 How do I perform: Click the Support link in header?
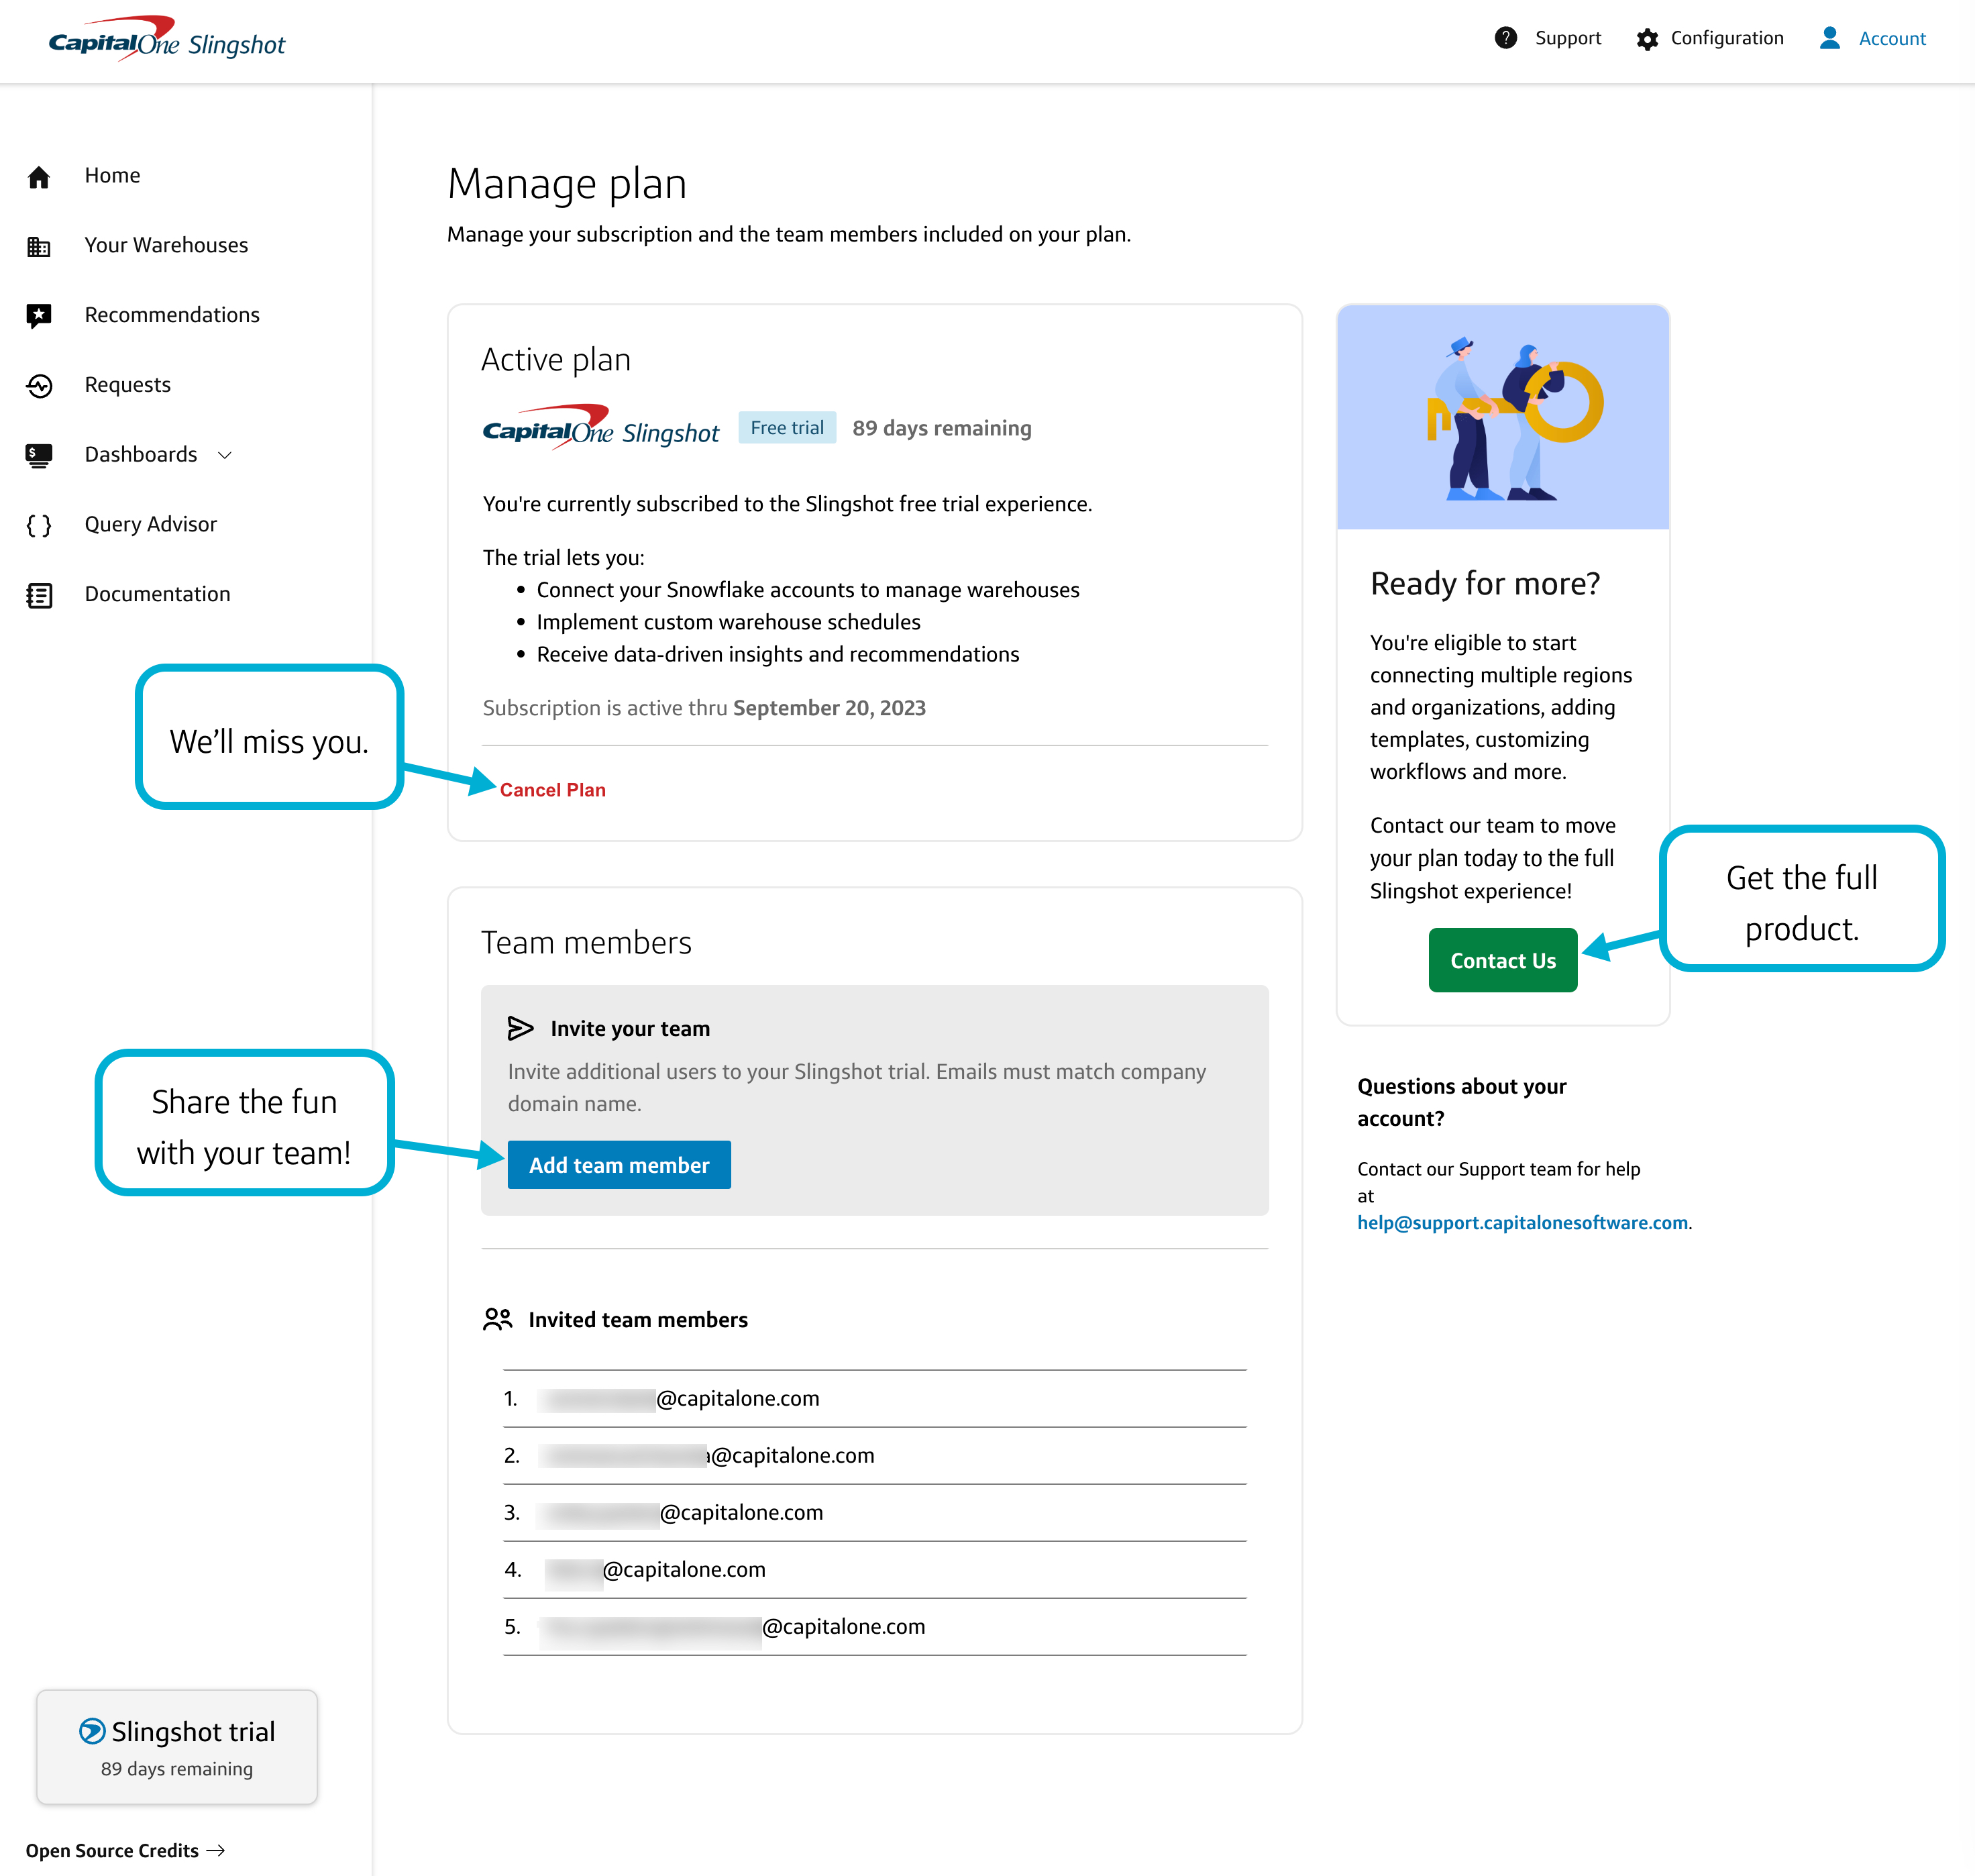coord(1568,38)
